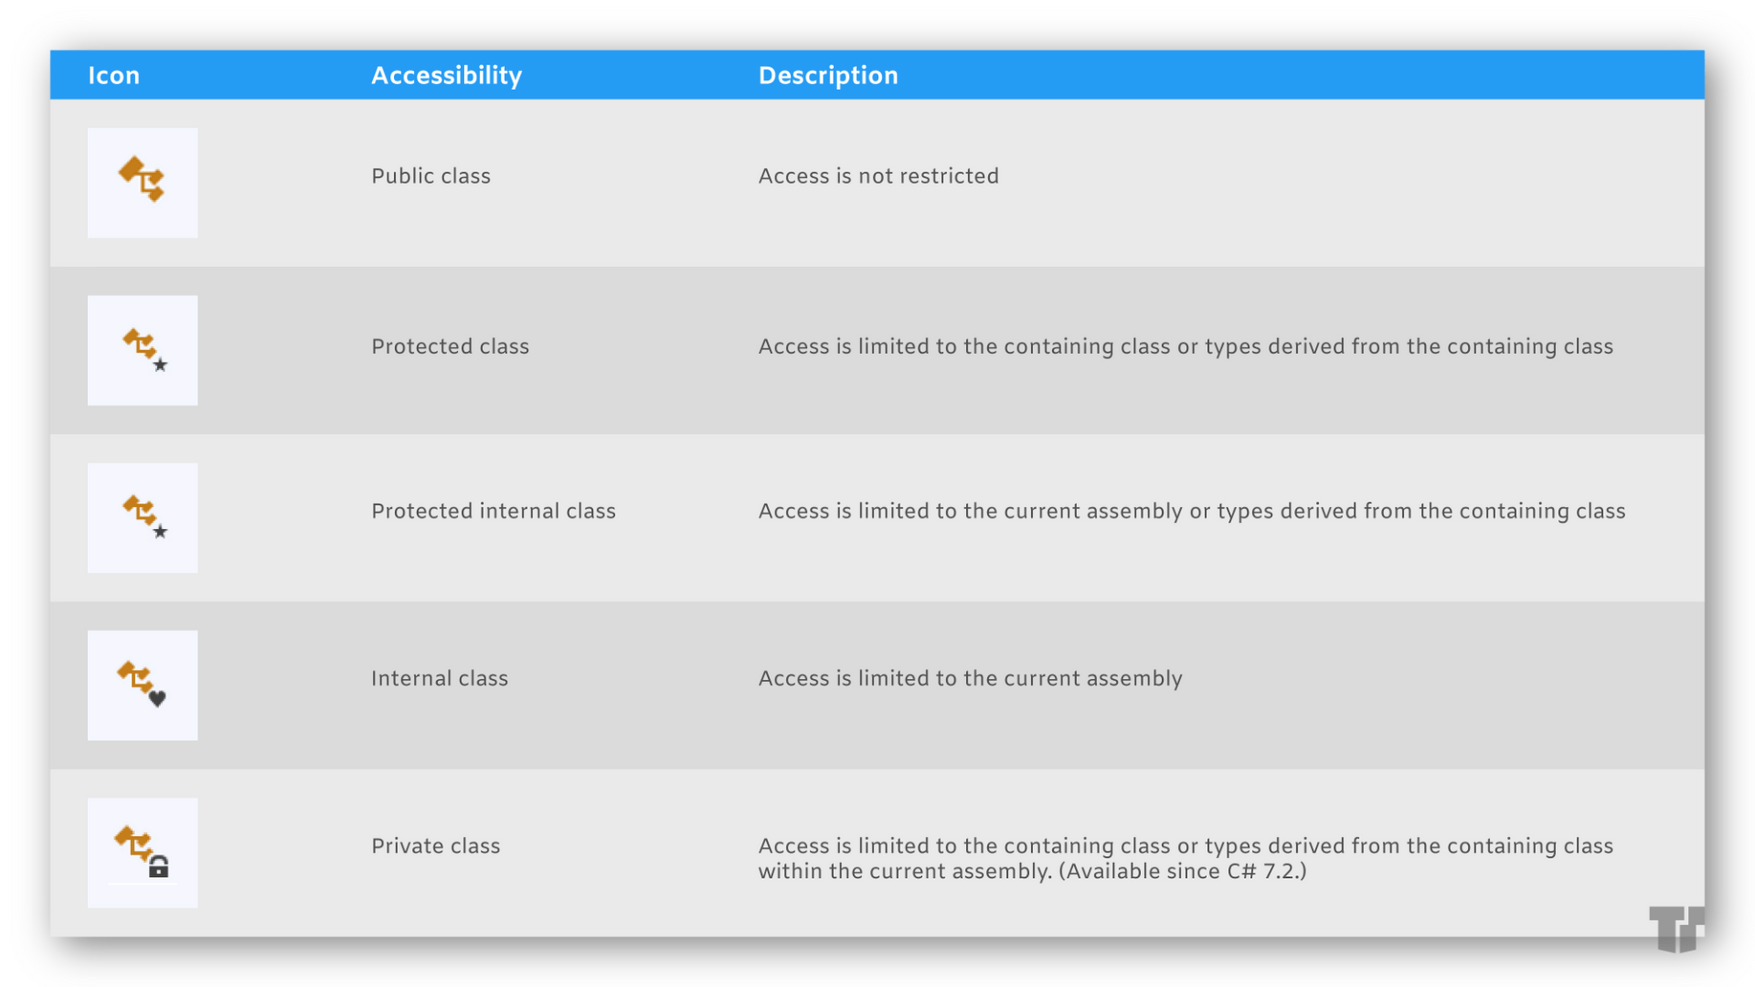Click the Protected class icon with star
Screen dimensions: 1755x987
142,350
